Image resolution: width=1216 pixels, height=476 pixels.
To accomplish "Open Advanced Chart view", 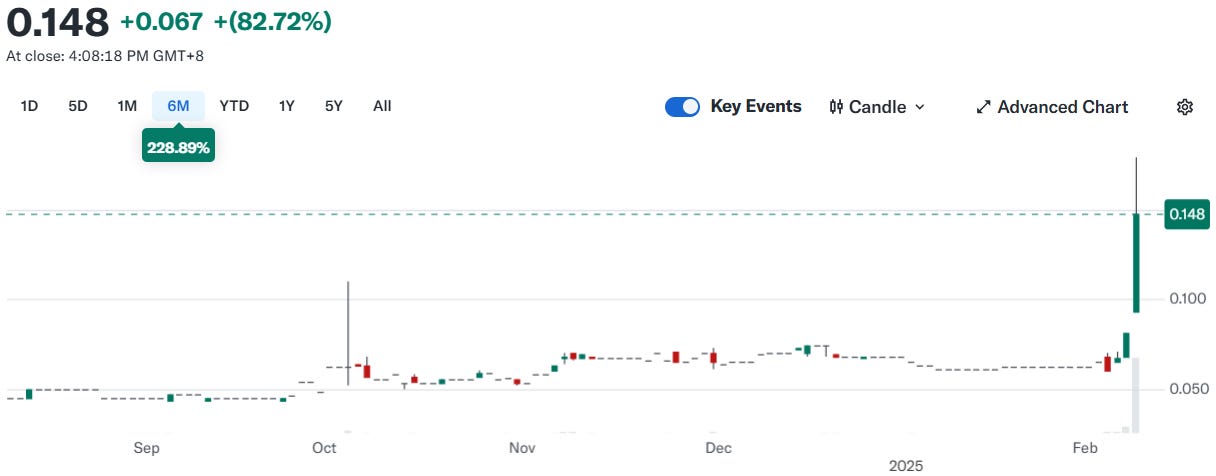I will pos(1052,107).
